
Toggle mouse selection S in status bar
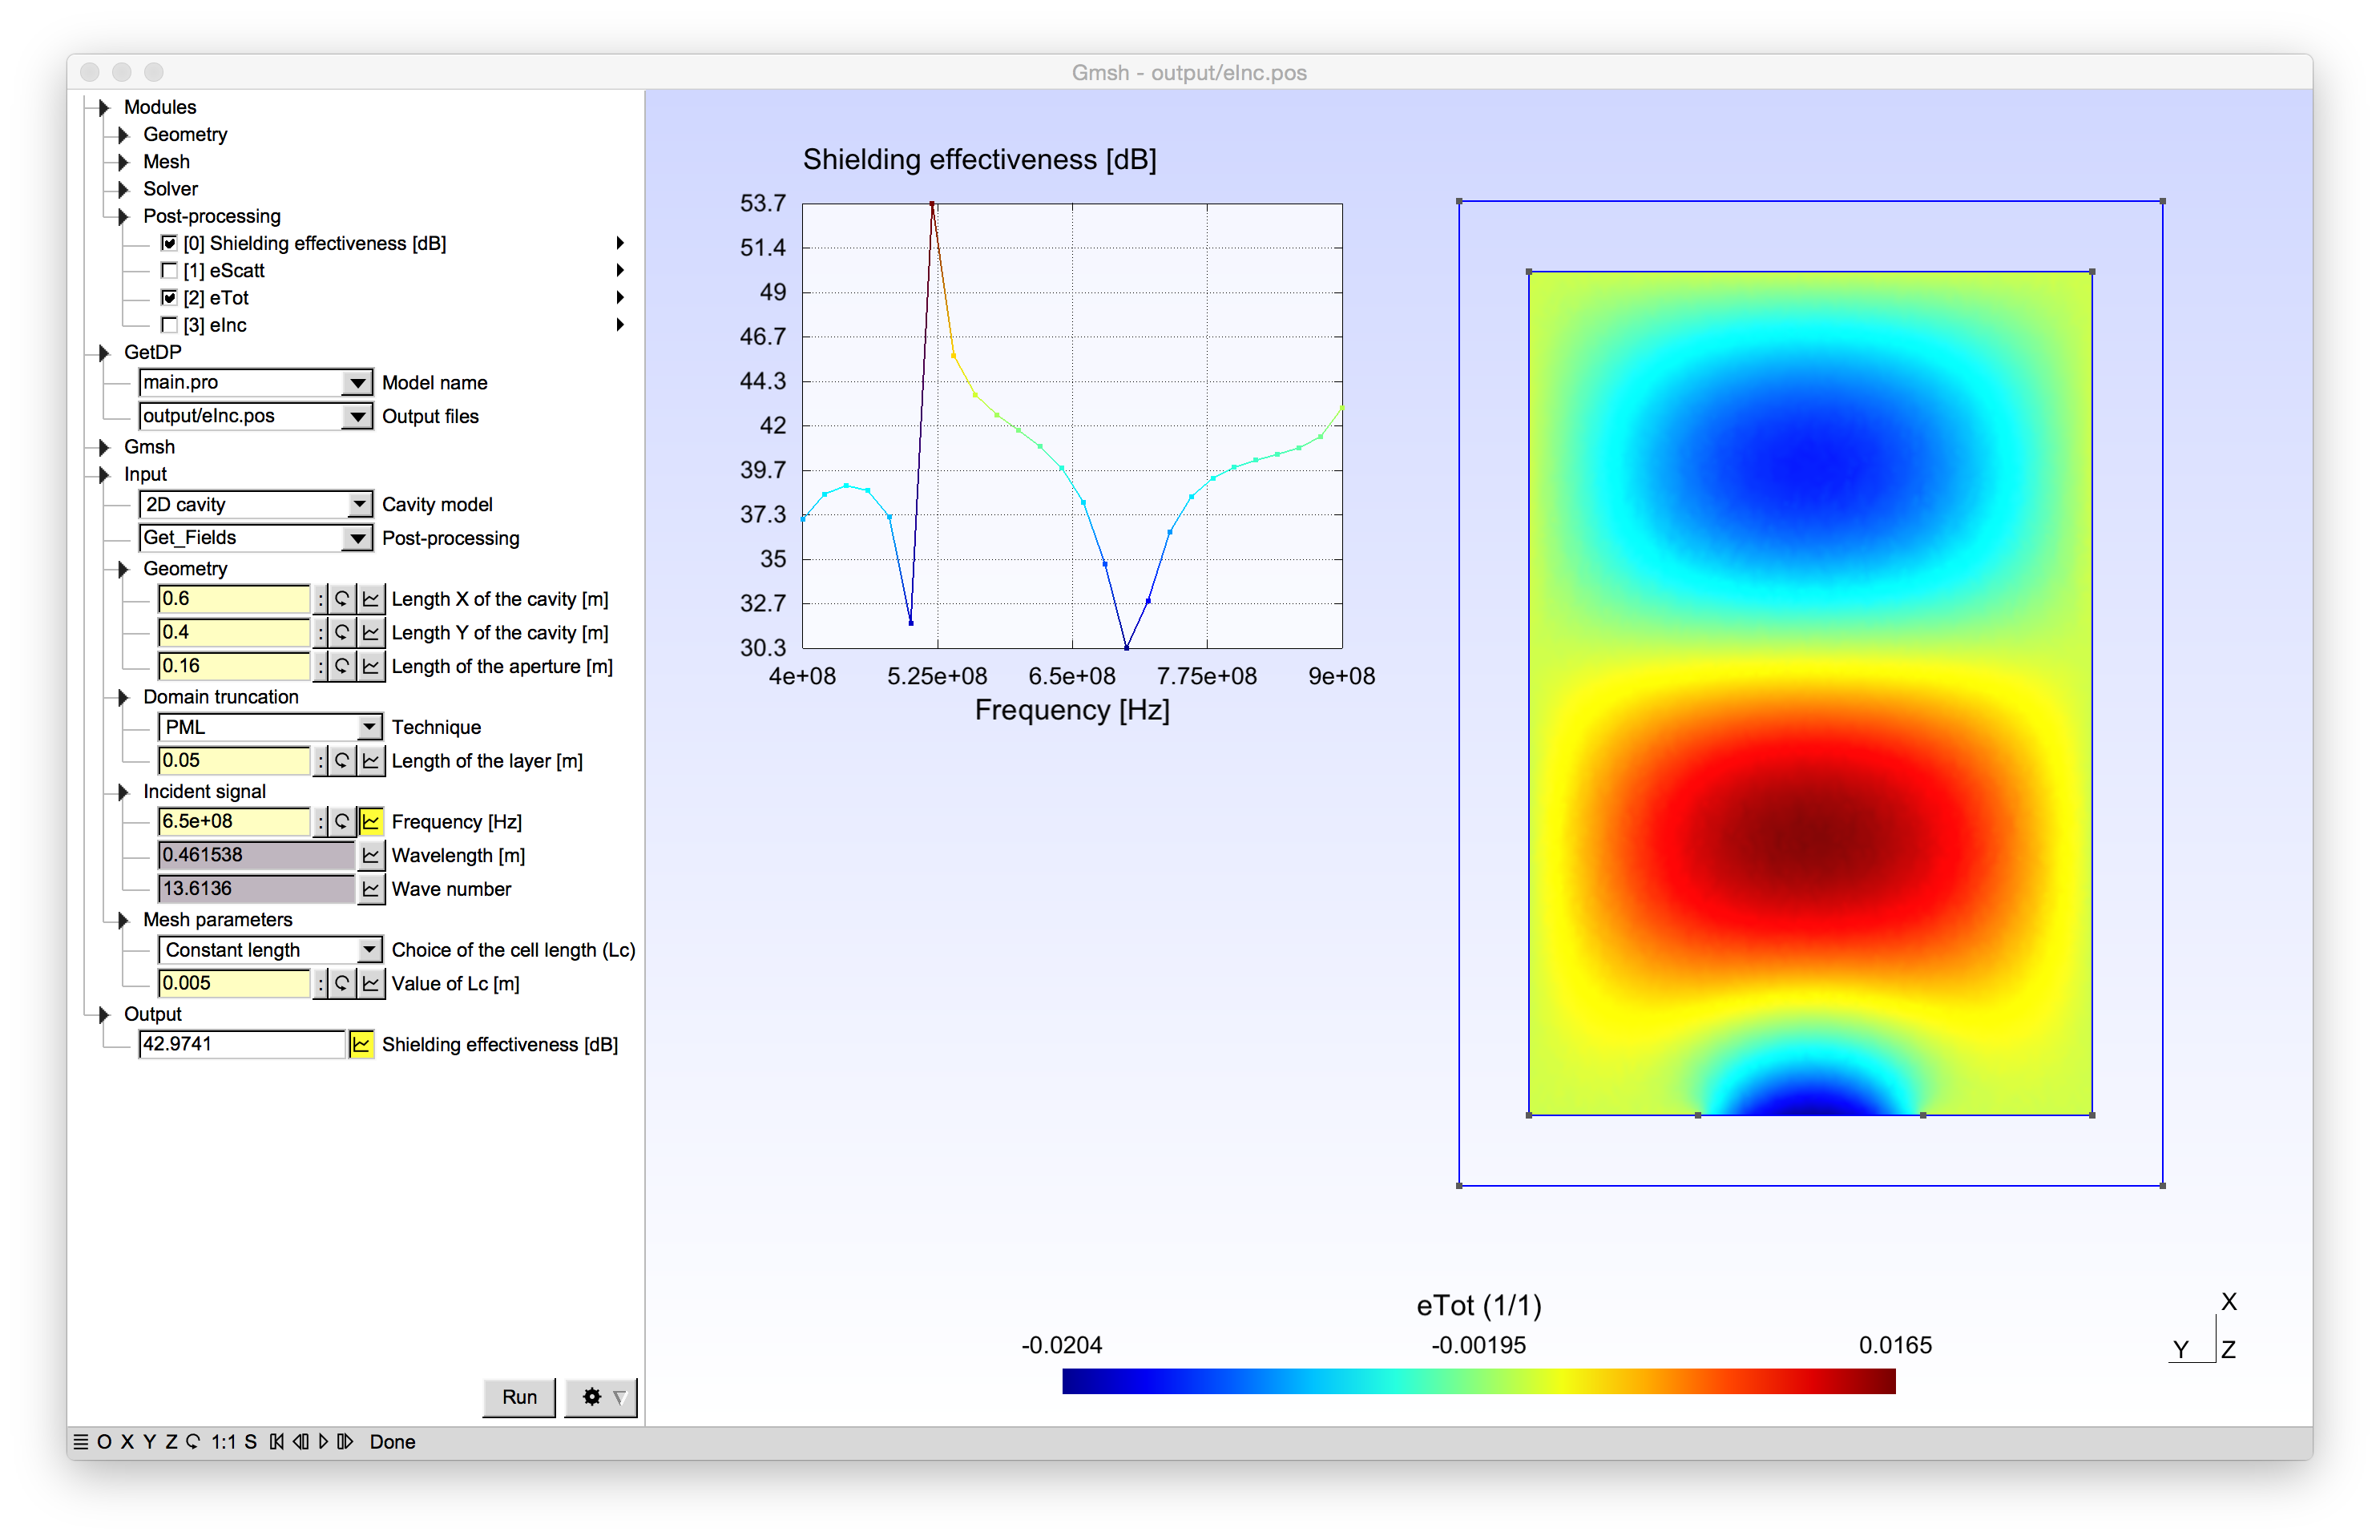[250, 1442]
